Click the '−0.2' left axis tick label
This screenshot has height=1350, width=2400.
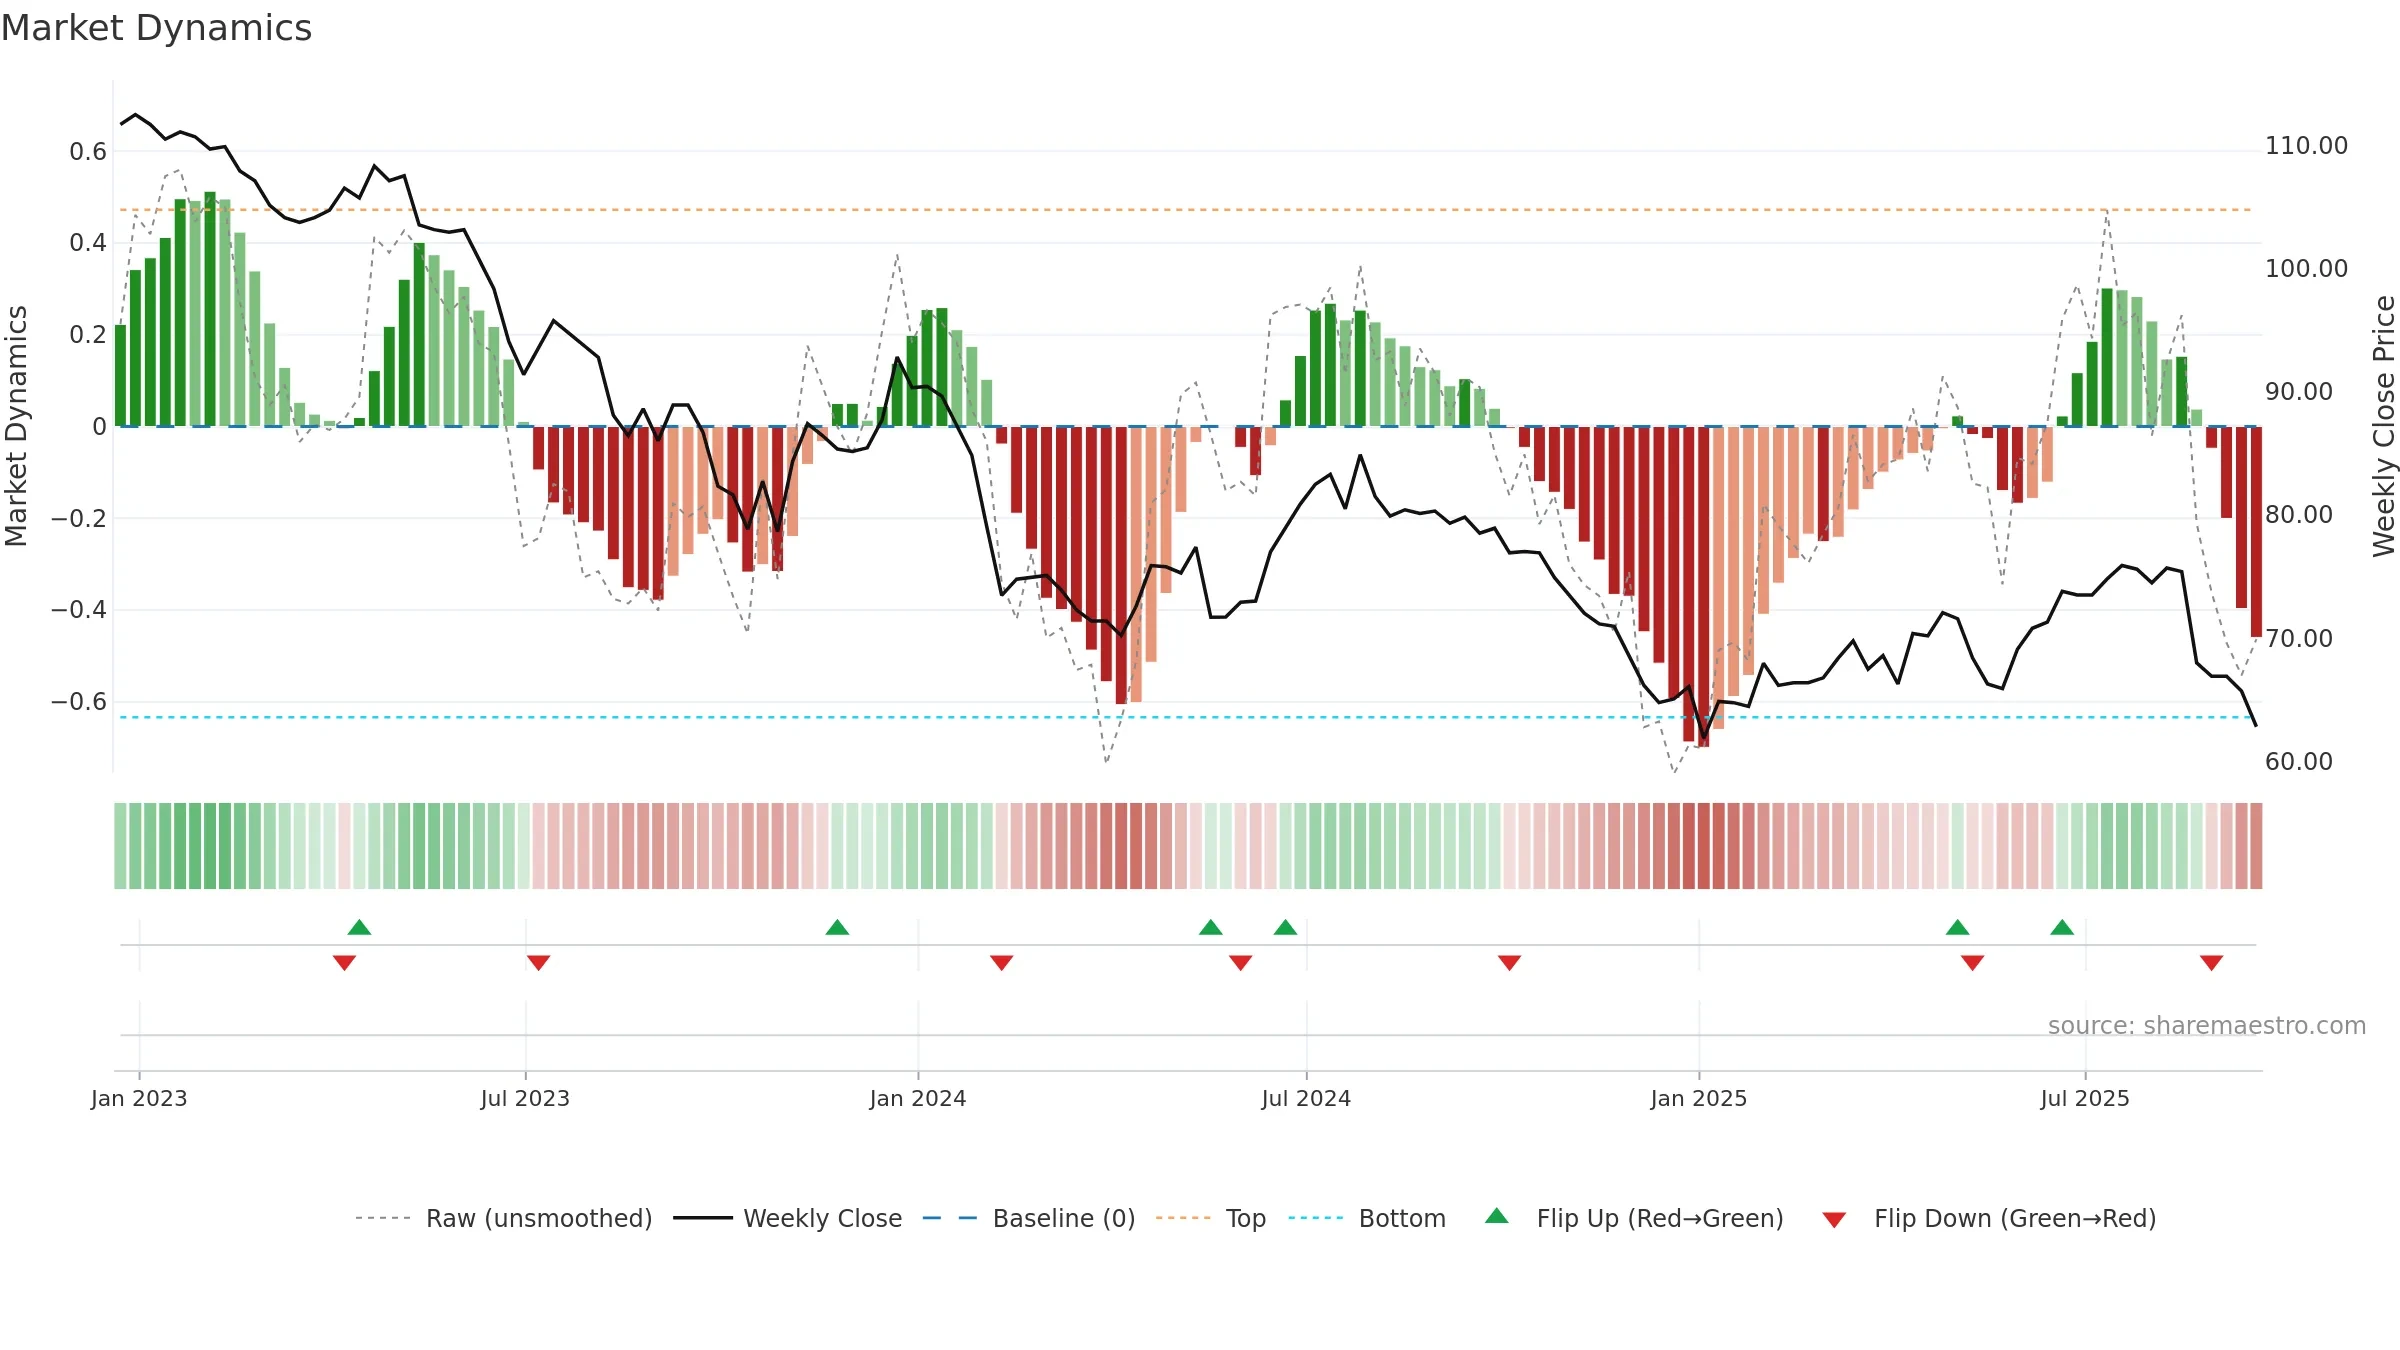point(79,518)
